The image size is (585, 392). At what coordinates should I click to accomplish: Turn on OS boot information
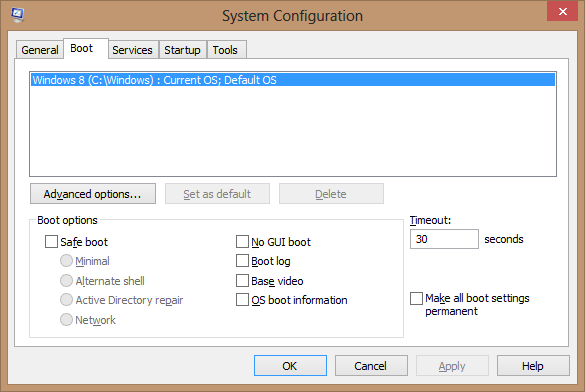[243, 300]
